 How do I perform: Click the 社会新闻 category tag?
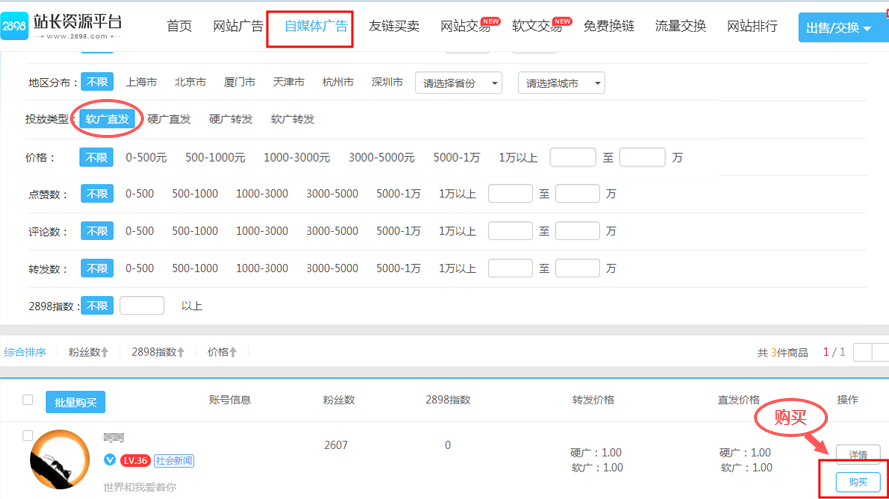(x=174, y=461)
